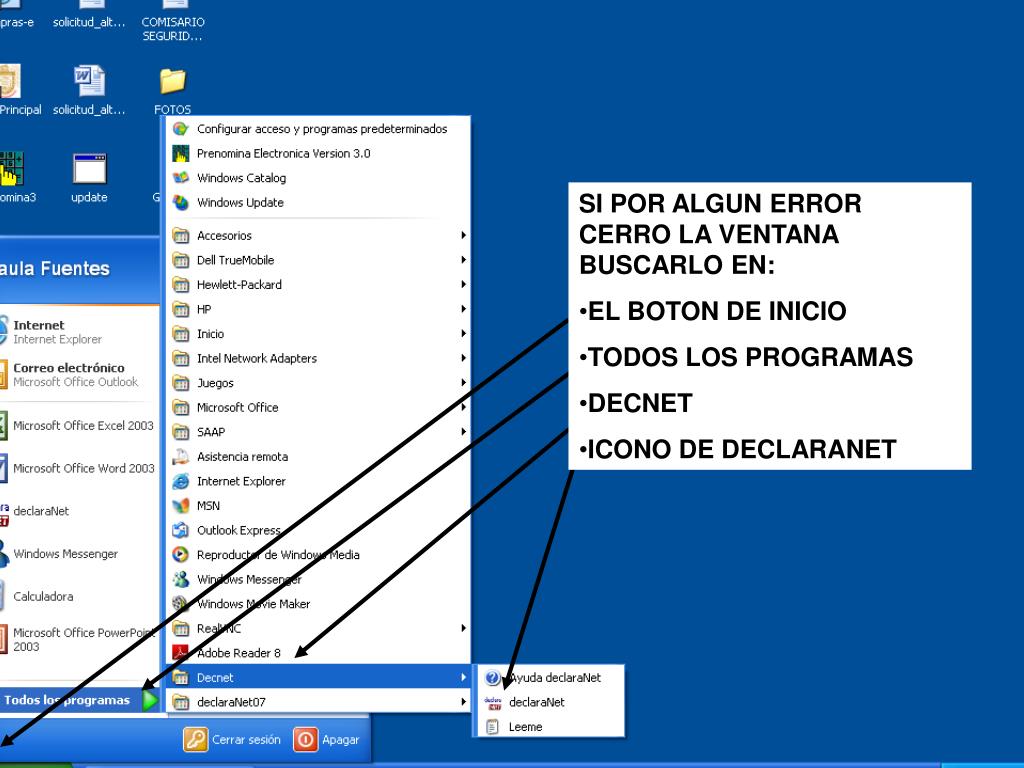Expand the HP submenu arrow
Screen dimensions: 1024x768
click(x=463, y=309)
